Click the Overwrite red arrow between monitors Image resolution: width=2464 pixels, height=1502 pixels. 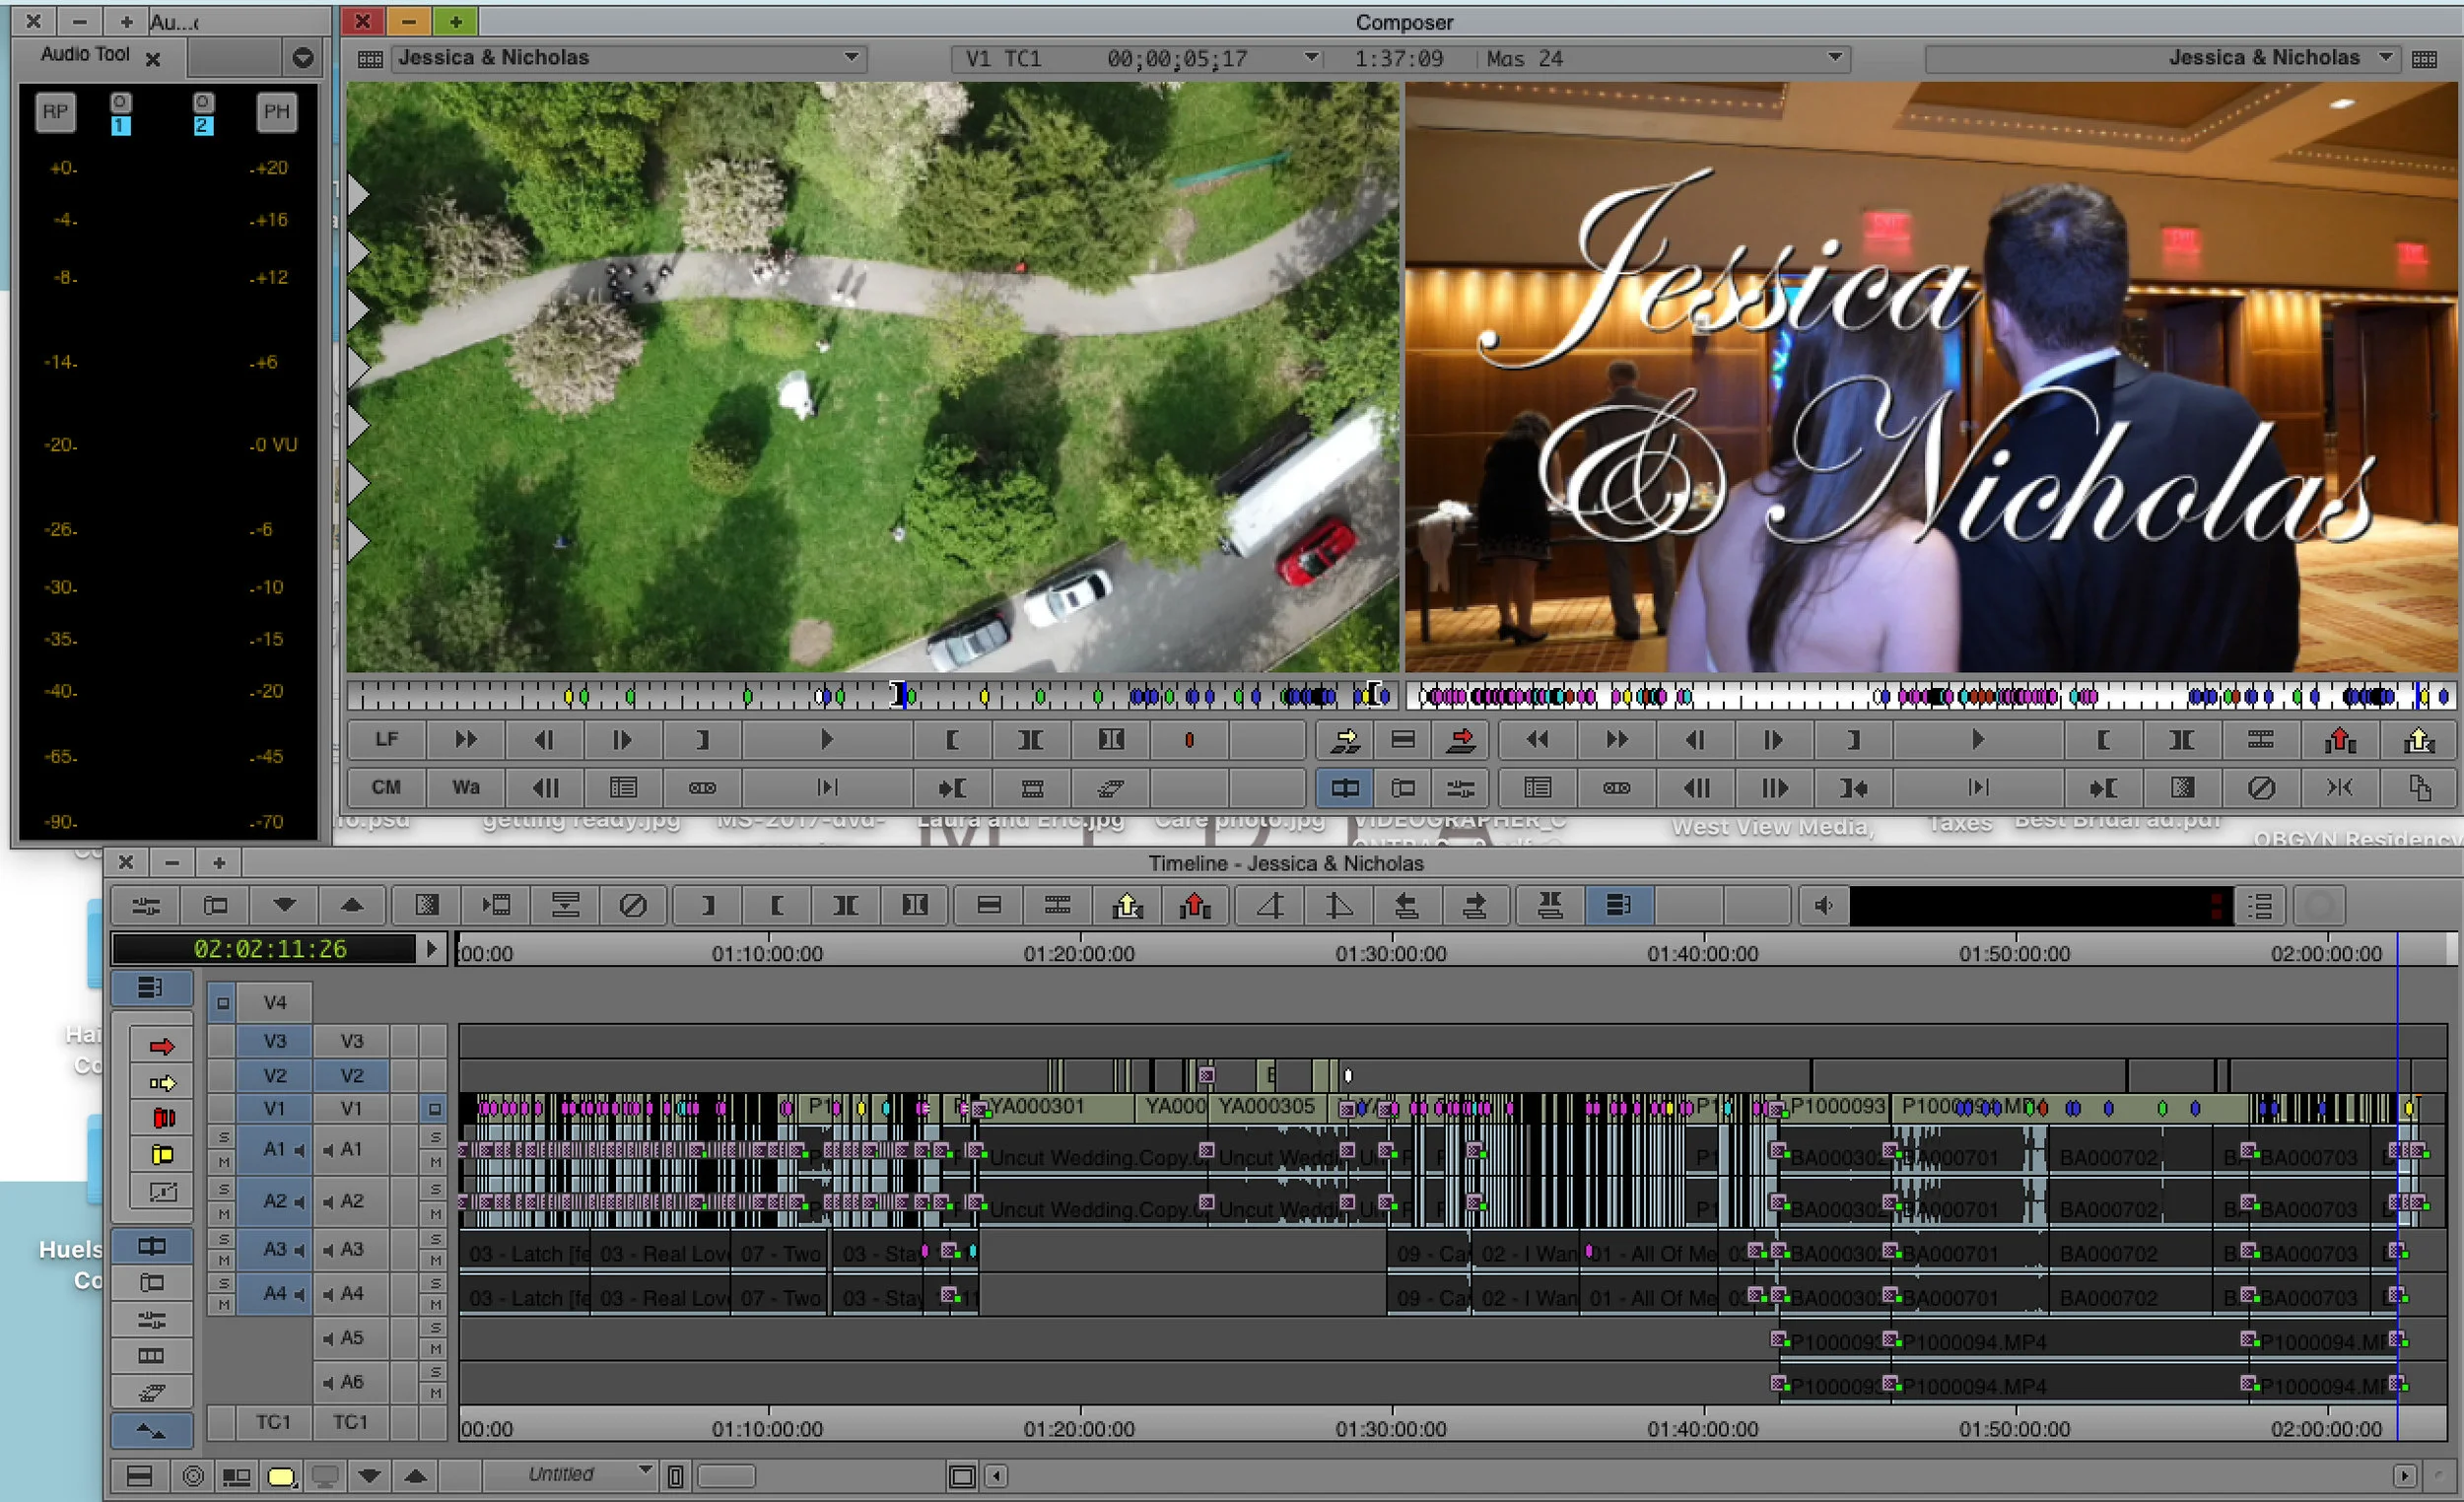1461,740
